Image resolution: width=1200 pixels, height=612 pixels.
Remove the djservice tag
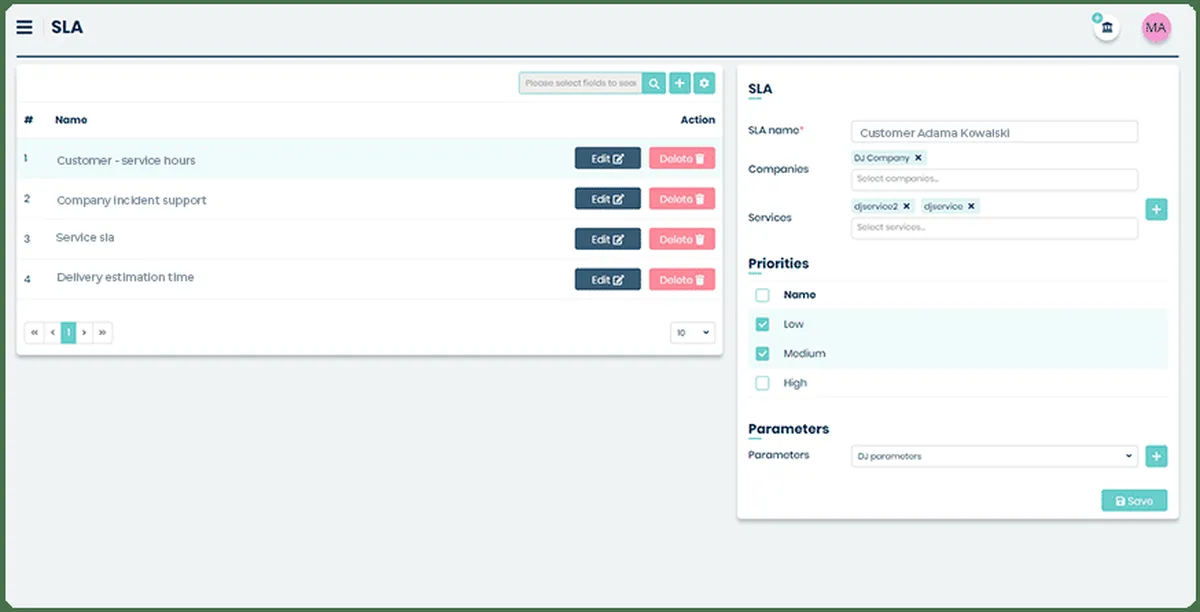[x=971, y=206]
